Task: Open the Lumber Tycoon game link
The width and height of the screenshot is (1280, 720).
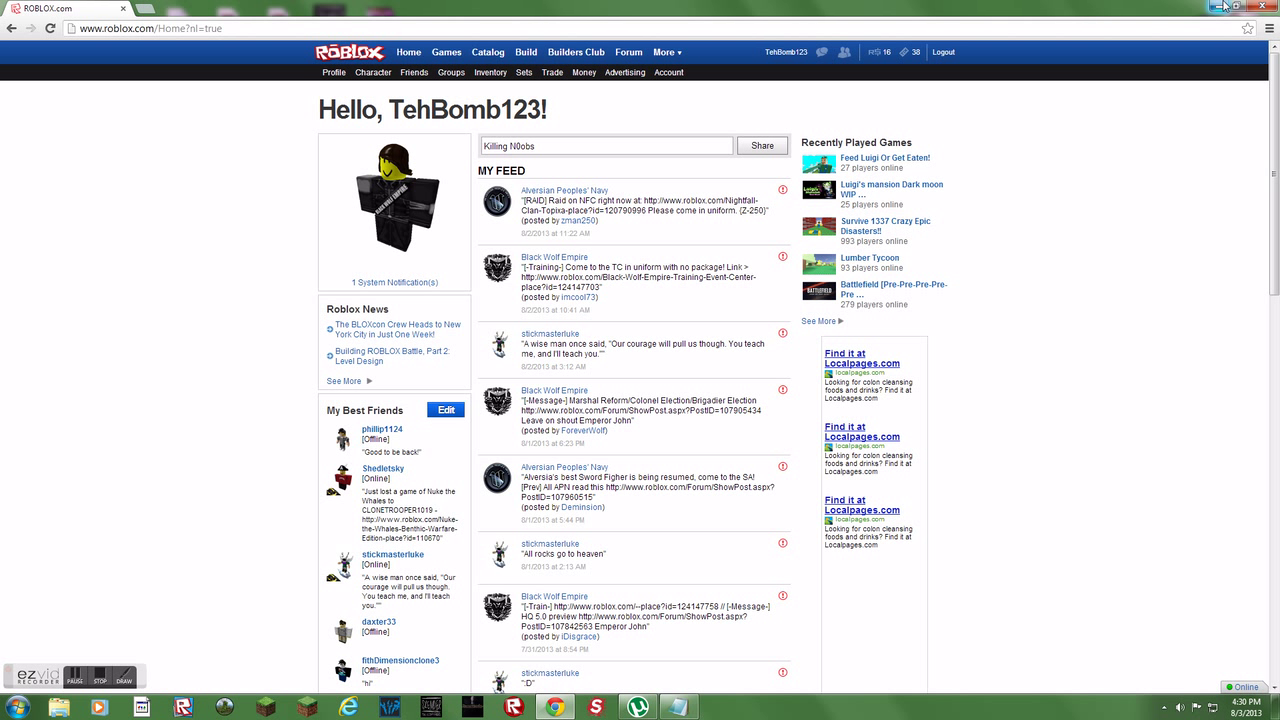Action: [x=869, y=258]
